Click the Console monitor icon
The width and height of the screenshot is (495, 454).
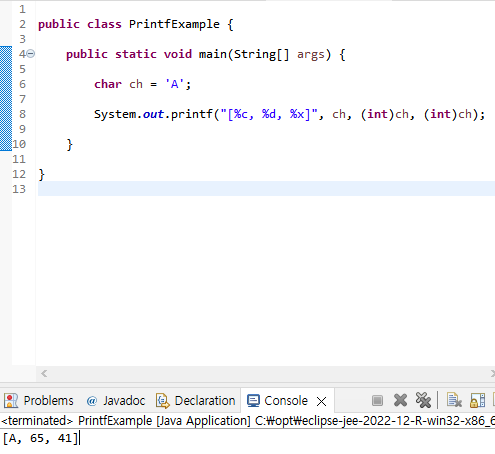[x=253, y=401]
